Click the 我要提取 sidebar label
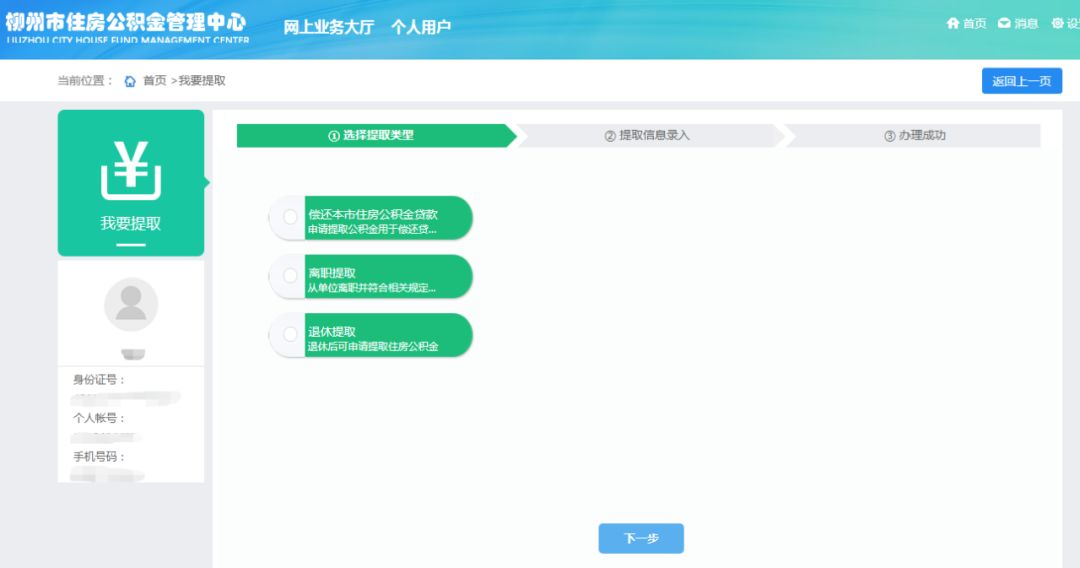This screenshot has height=568, width=1080. coord(131,223)
